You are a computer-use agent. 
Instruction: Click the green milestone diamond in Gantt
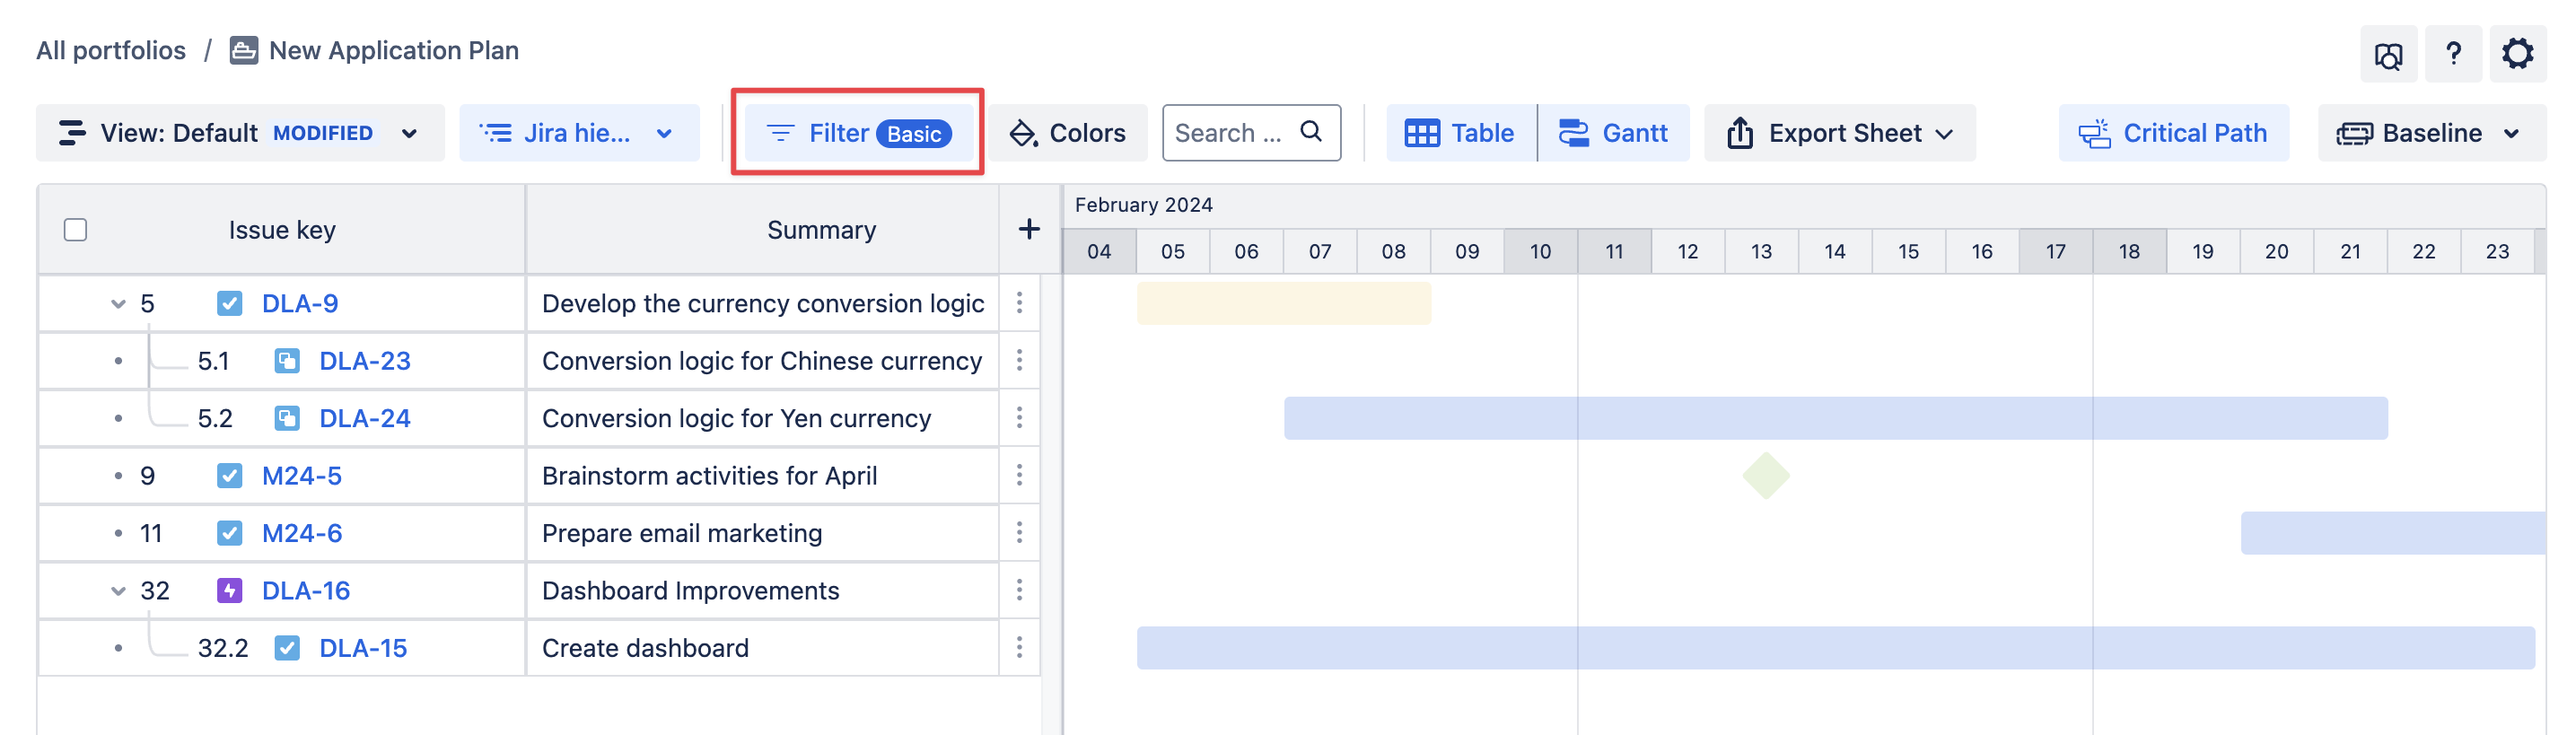(x=1765, y=475)
